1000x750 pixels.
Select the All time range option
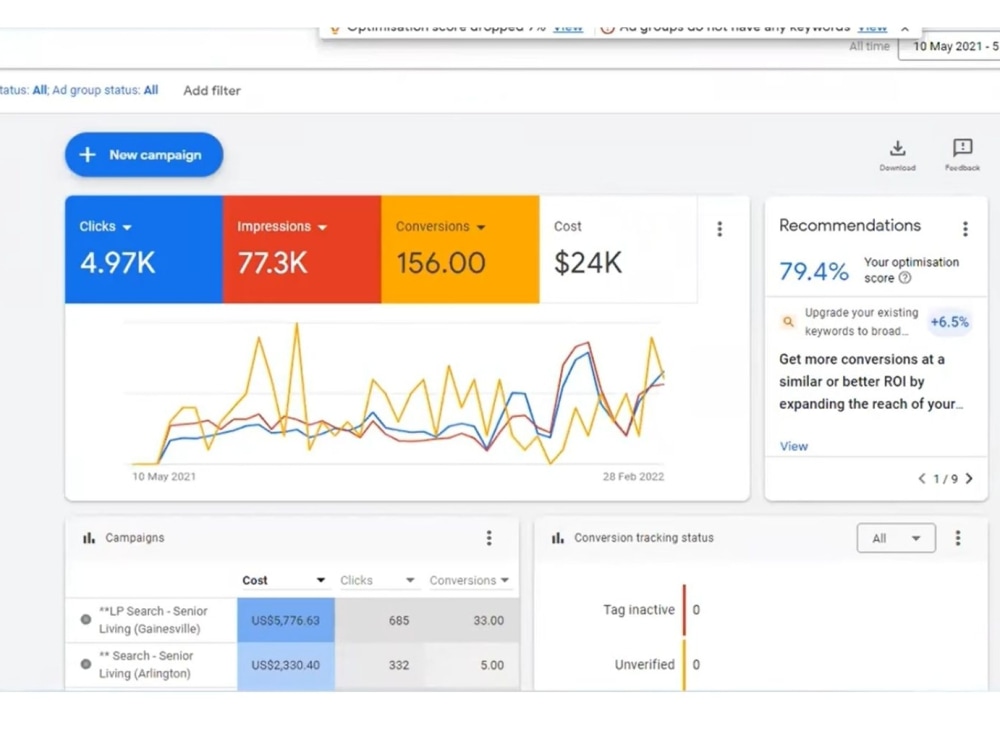[x=869, y=47]
